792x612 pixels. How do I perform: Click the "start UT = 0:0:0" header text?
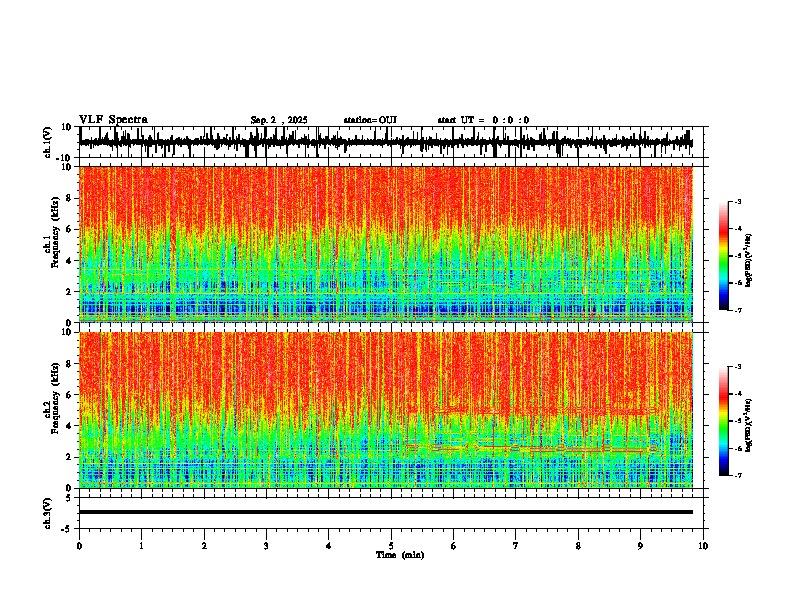(x=483, y=120)
